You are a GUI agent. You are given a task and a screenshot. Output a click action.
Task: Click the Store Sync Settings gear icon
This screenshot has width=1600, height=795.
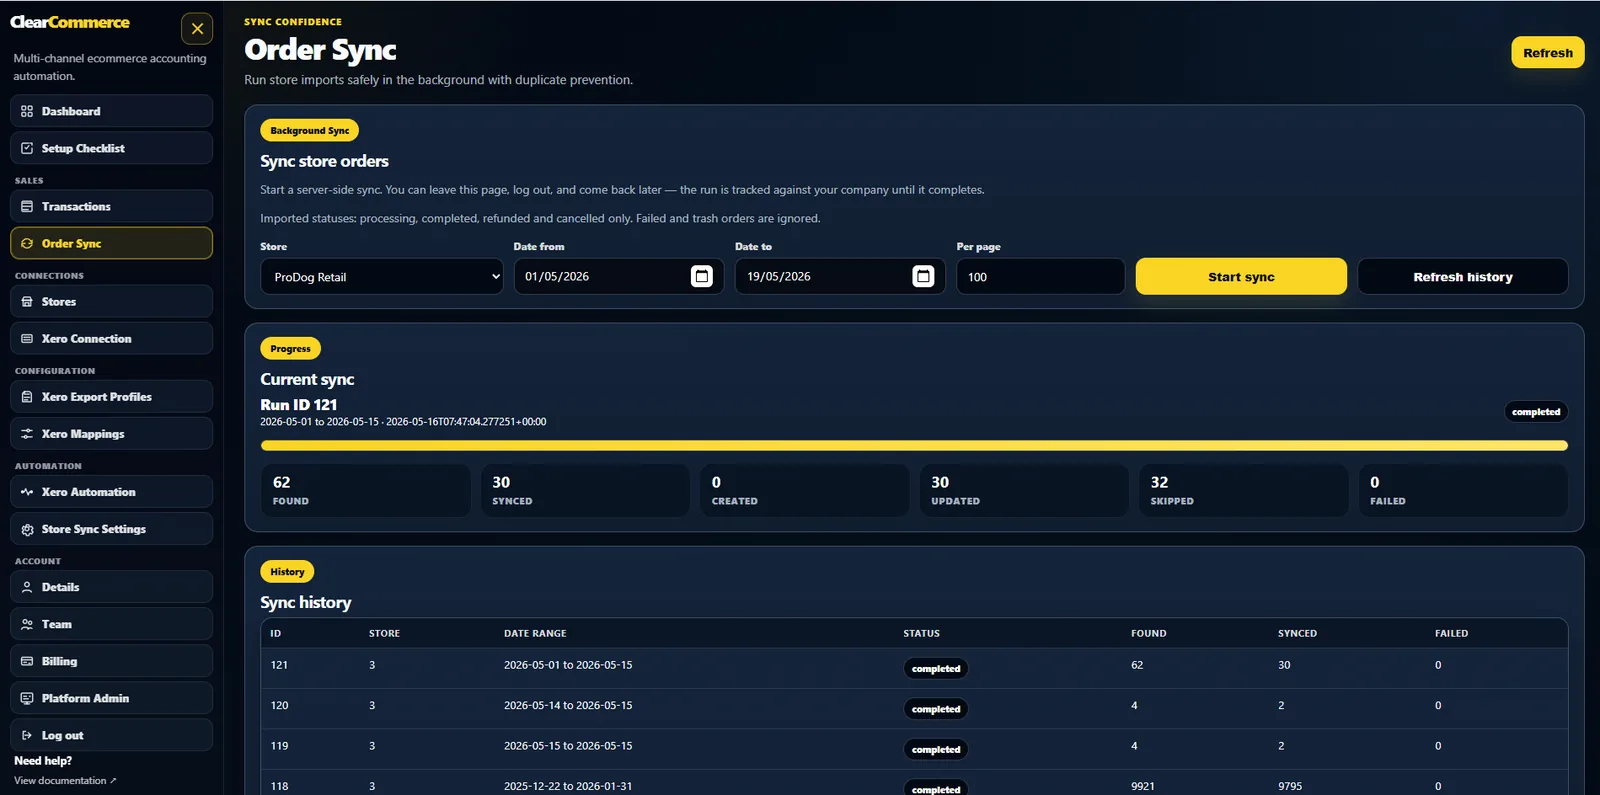coord(27,529)
